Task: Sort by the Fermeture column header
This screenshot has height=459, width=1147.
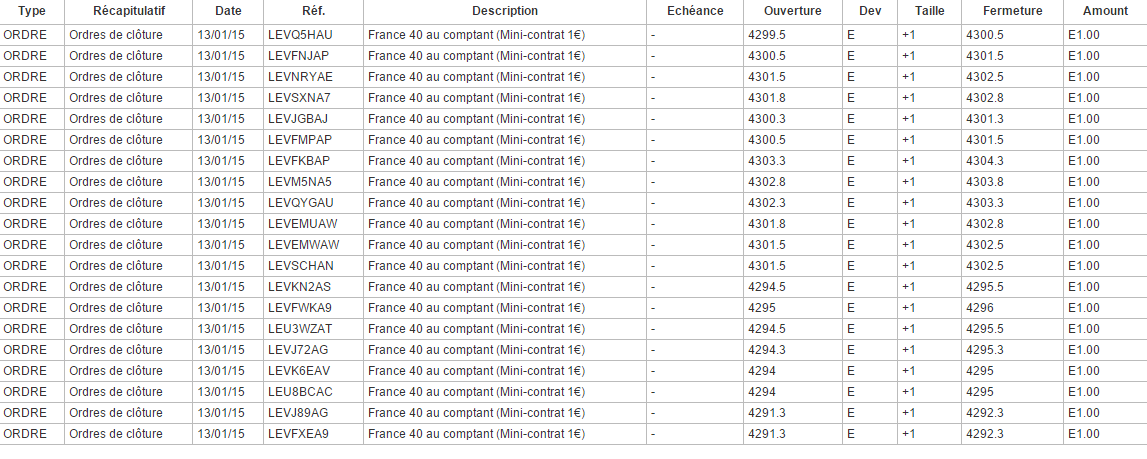Action: coord(1012,11)
